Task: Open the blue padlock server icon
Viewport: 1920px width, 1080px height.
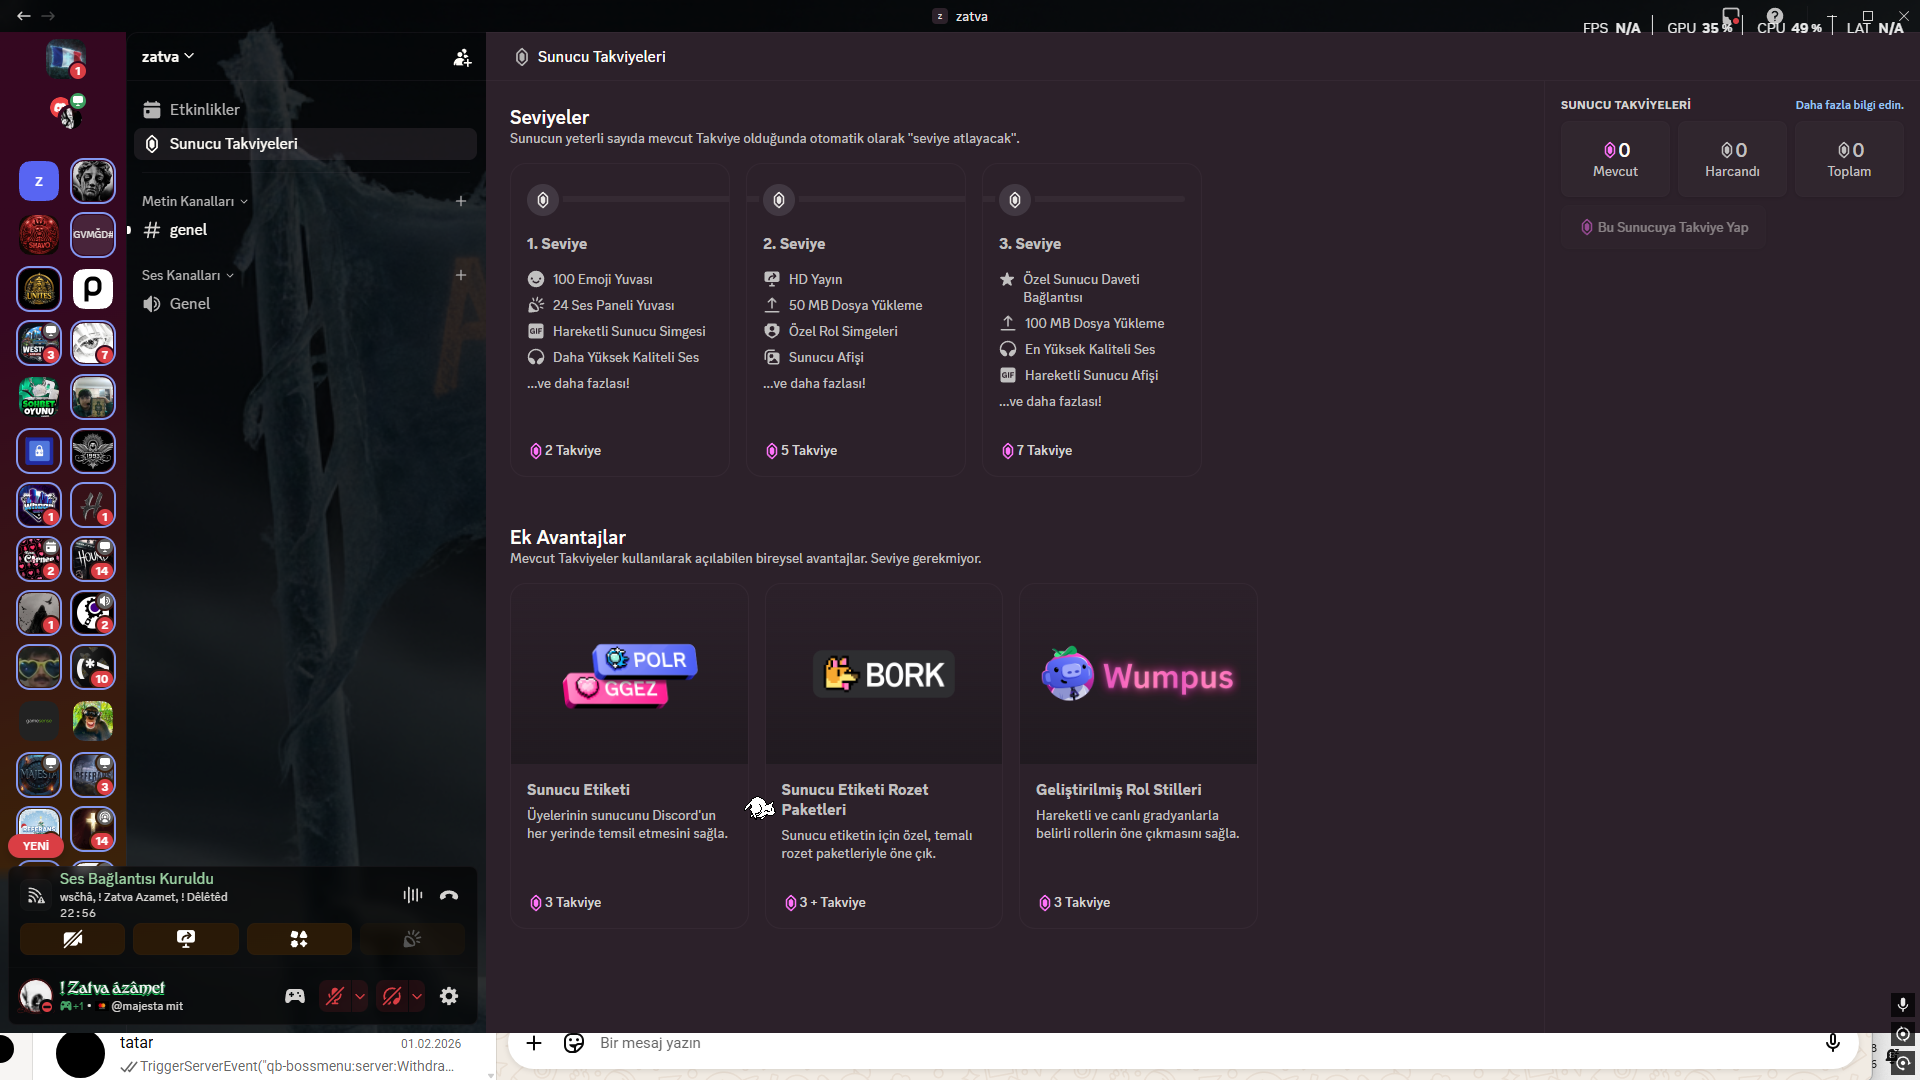Action: [x=39, y=451]
